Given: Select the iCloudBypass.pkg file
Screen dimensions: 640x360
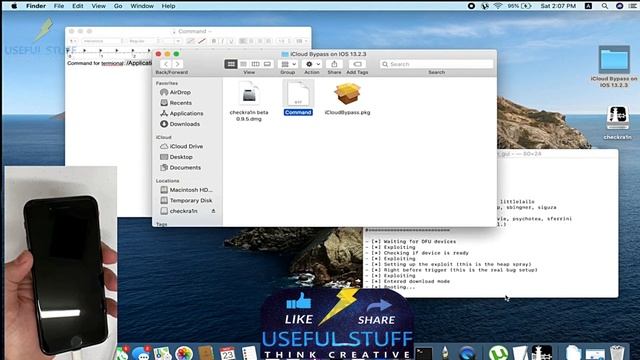Looking at the screenshot, I should 347,98.
